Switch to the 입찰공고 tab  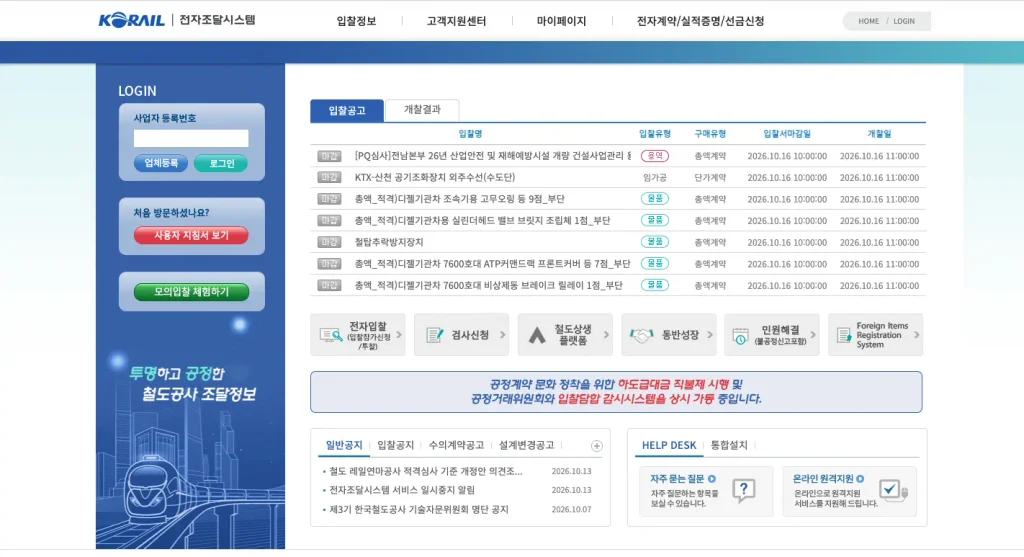pos(347,110)
